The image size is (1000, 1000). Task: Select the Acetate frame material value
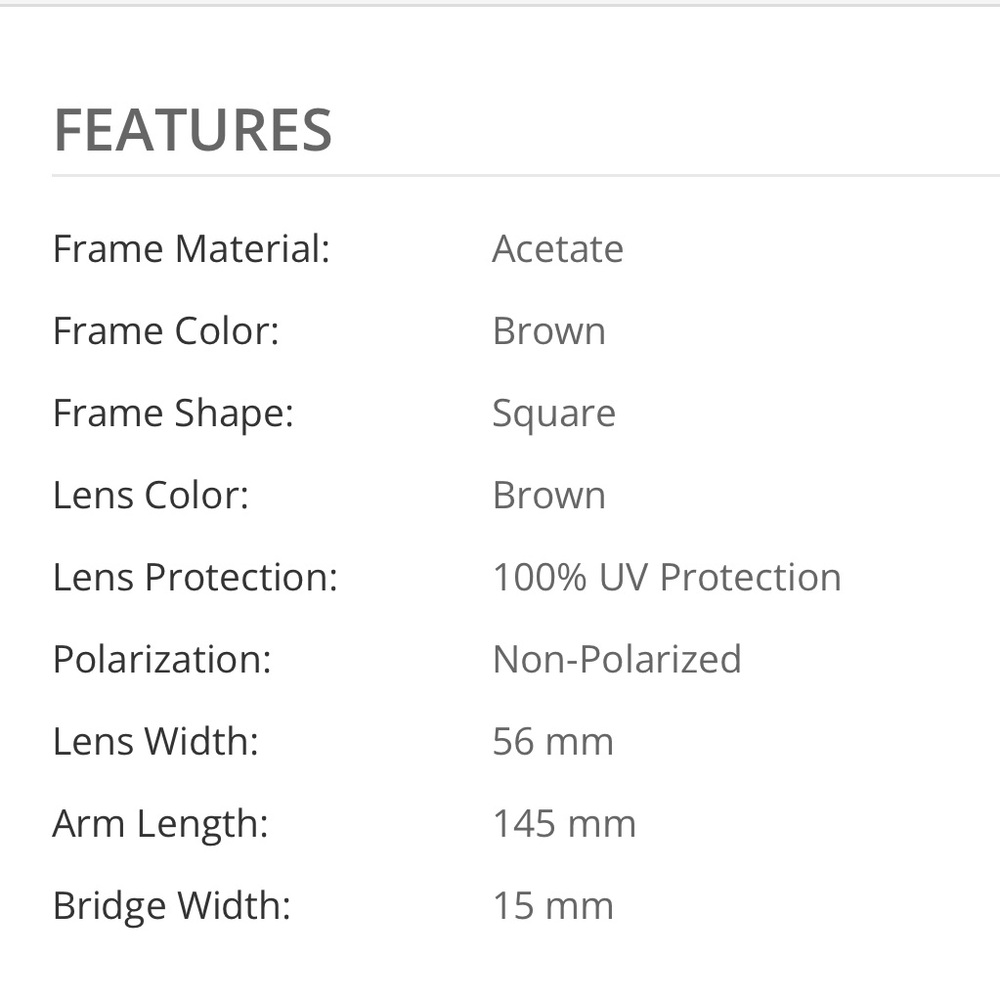(557, 249)
